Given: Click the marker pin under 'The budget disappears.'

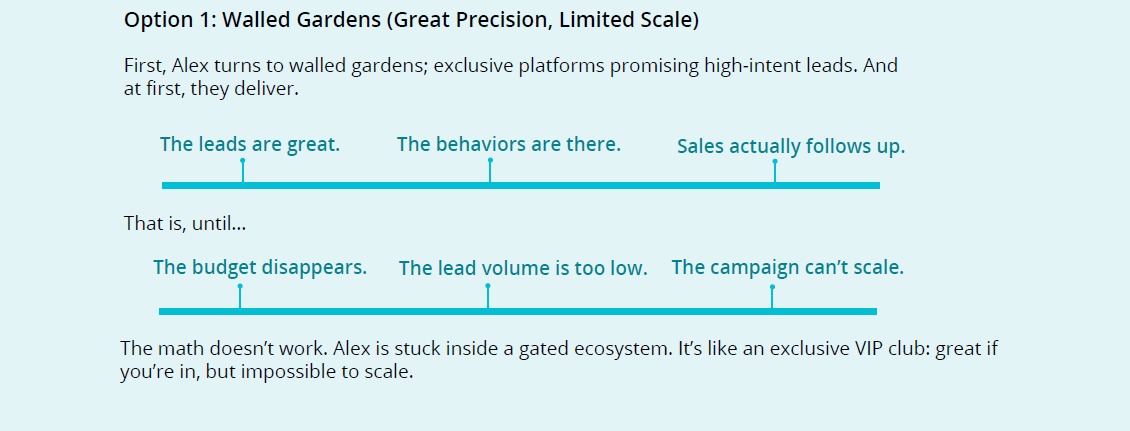Looking at the screenshot, I should pos(240,296).
